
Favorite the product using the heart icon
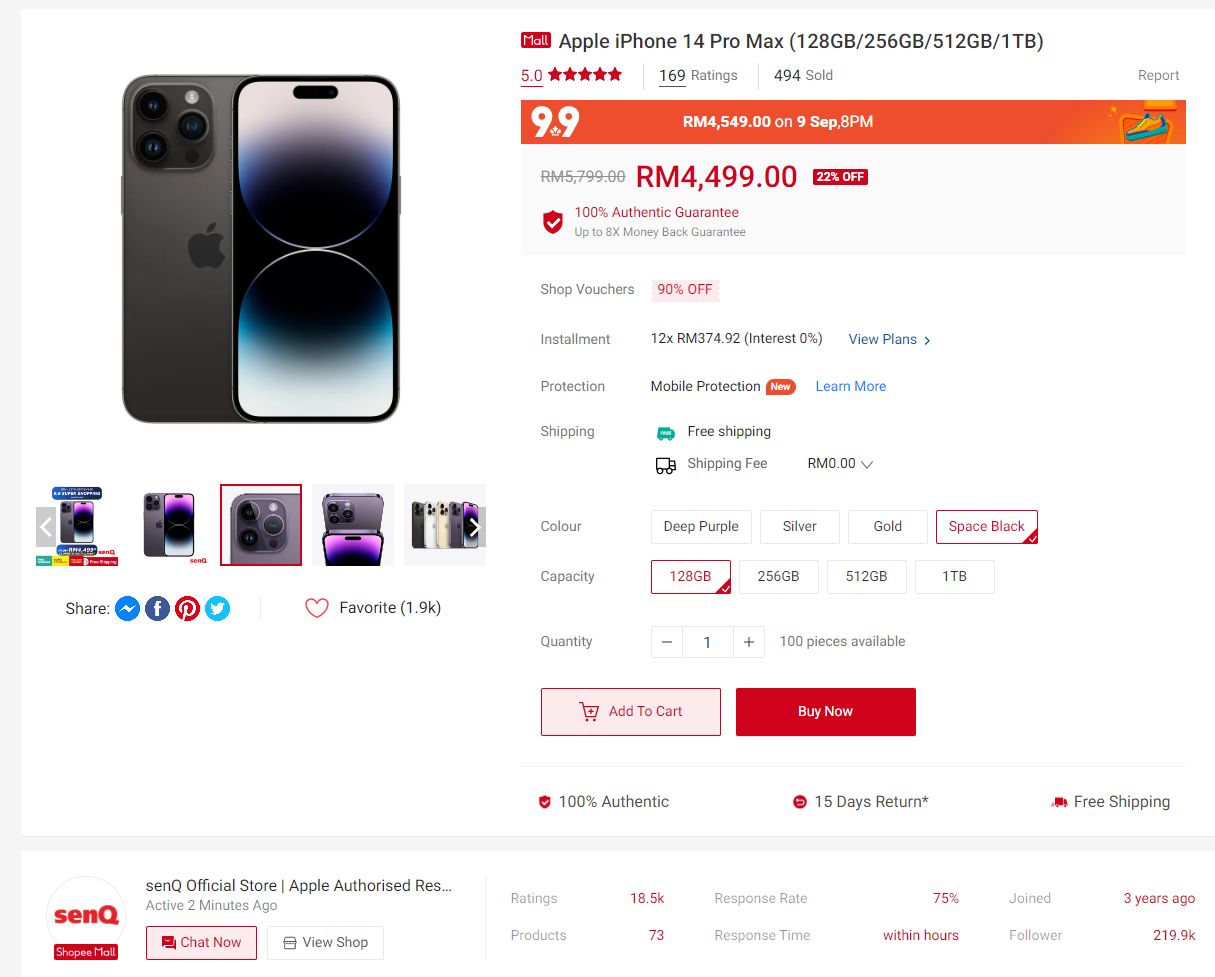(x=318, y=607)
